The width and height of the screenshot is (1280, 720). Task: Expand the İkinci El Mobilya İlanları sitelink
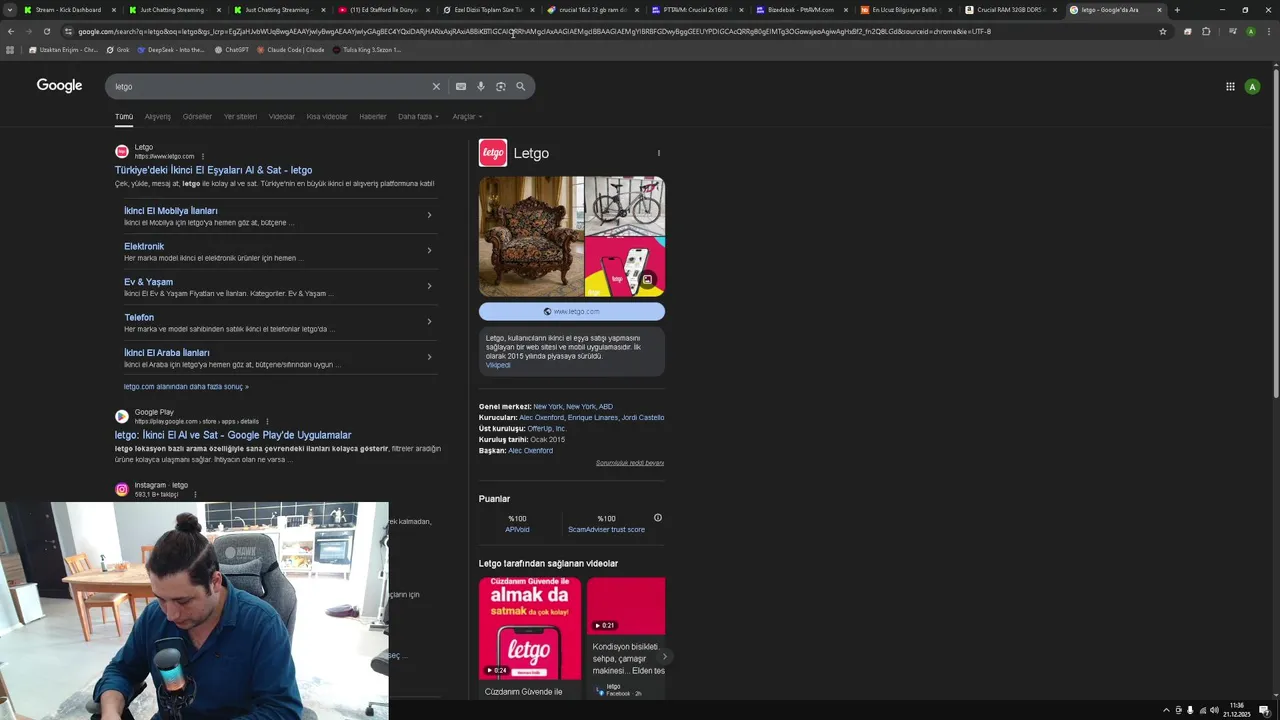point(429,215)
